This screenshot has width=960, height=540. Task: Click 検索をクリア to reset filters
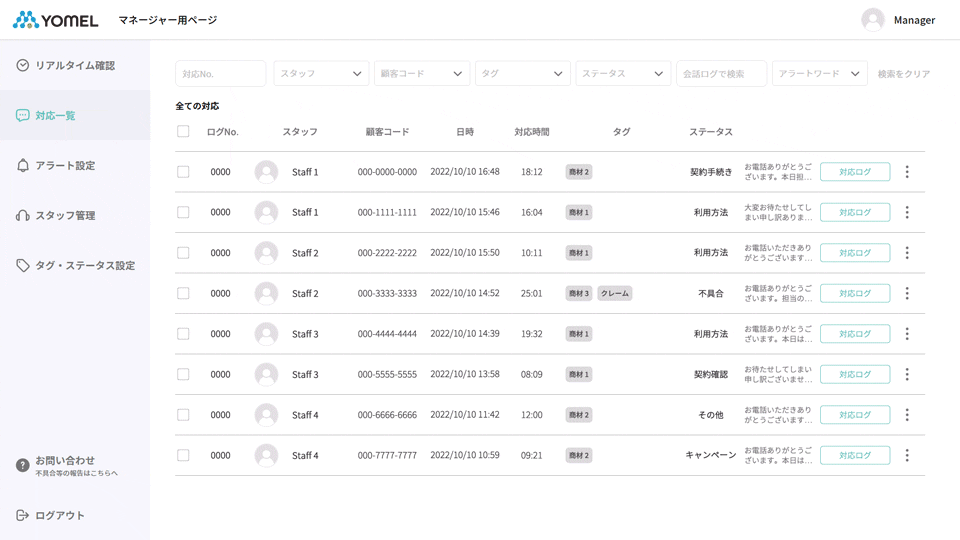pyautogui.click(x=904, y=74)
